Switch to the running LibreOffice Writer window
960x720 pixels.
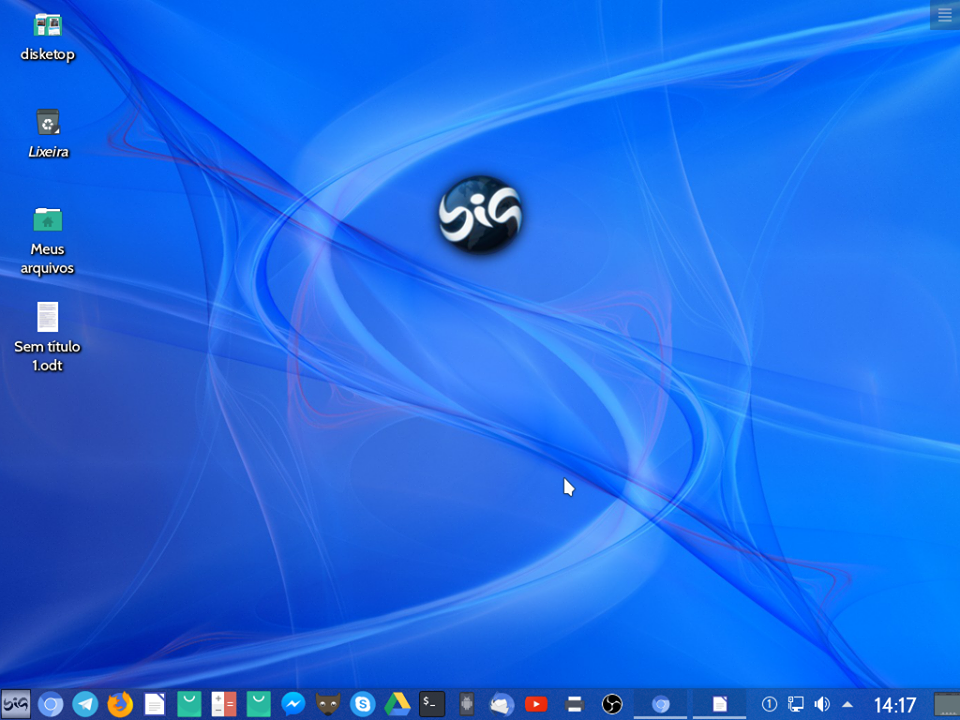click(720, 703)
